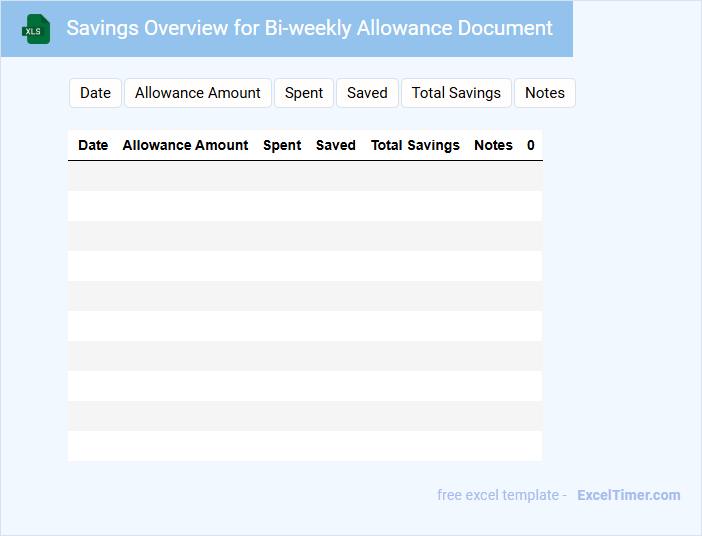Image resolution: width=702 pixels, height=536 pixels.
Task: Choose the Saved tag button
Action: tap(367, 93)
